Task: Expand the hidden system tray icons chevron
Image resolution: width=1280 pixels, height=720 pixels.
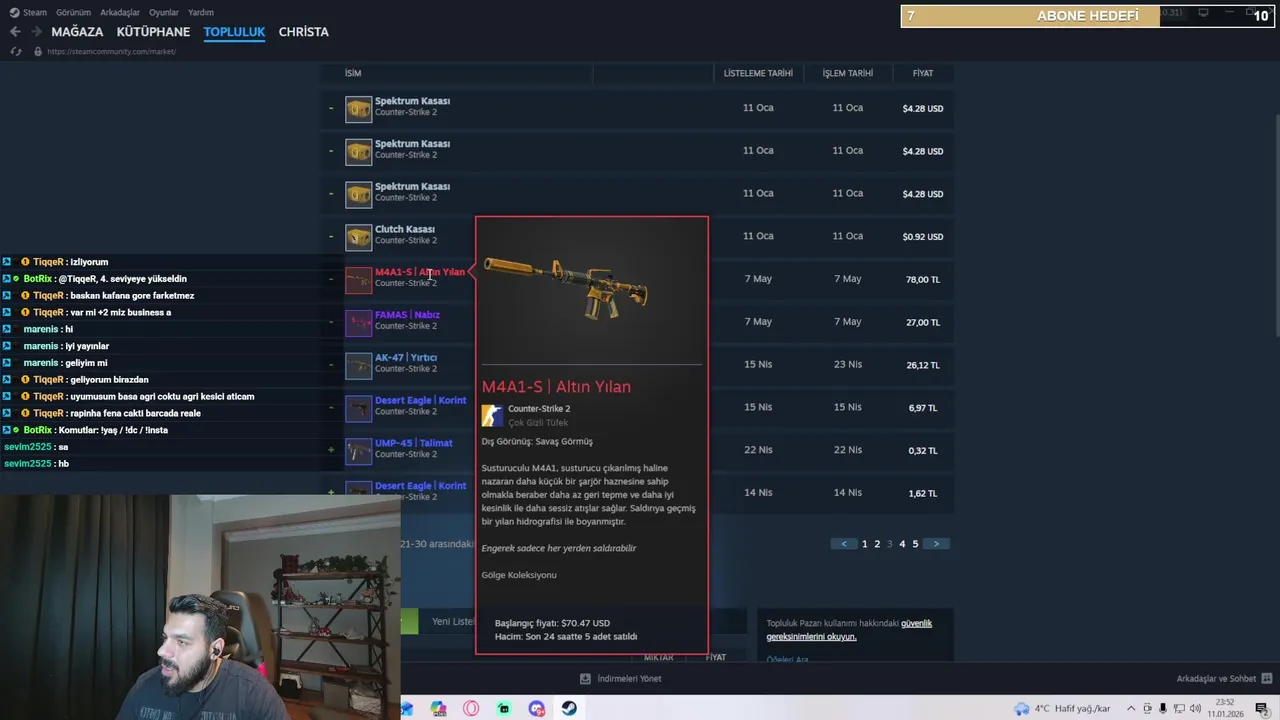Action: click(x=1130, y=709)
